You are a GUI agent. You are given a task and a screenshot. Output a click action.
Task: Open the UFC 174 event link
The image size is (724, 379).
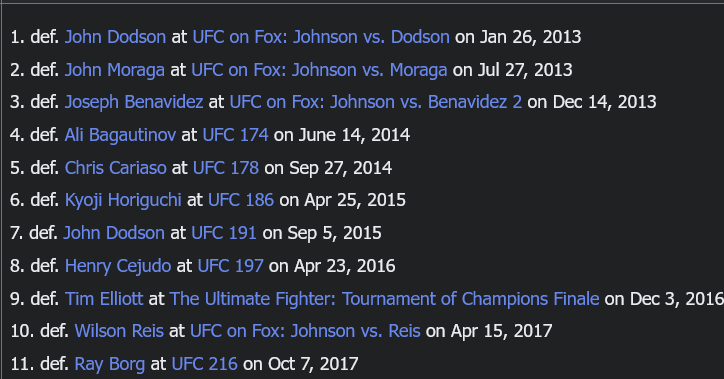pyautogui.click(x=235, y=135)
